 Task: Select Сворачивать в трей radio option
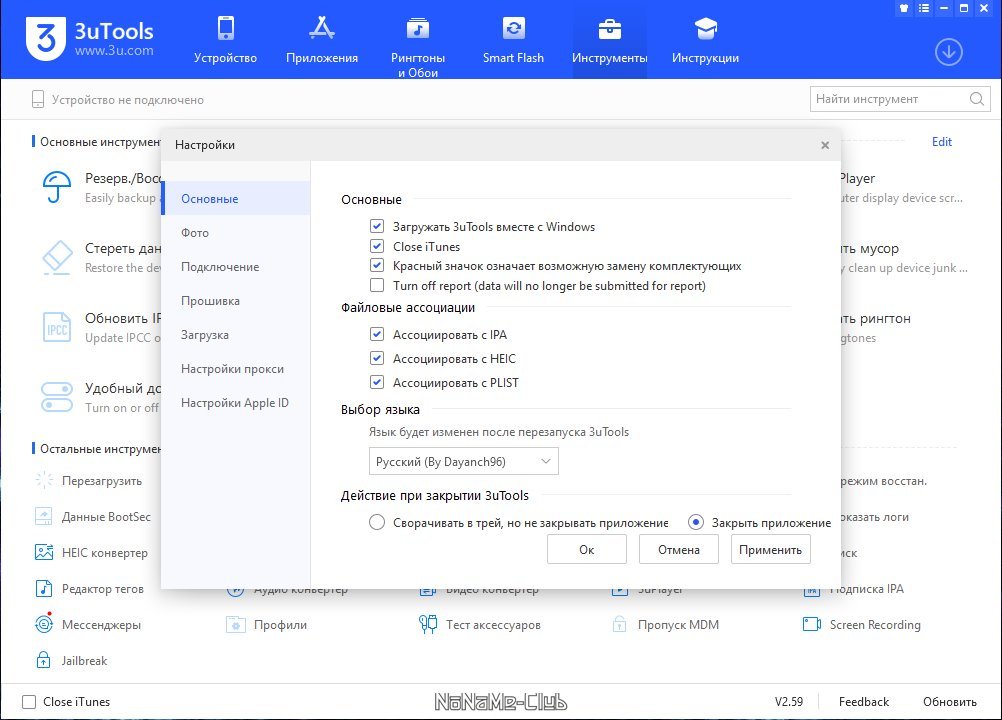(x=377, y=523)
